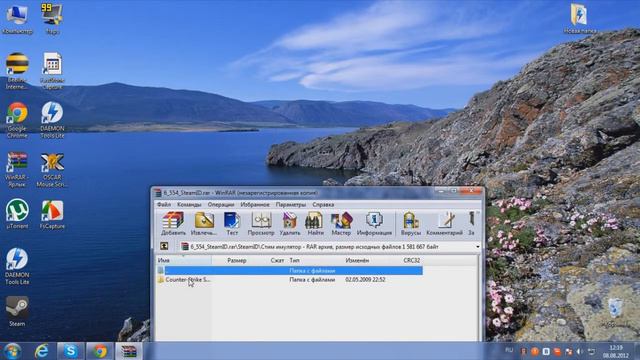Launch the Мастер wizard tool
The image size is (640, 360).
coord(341,224)
